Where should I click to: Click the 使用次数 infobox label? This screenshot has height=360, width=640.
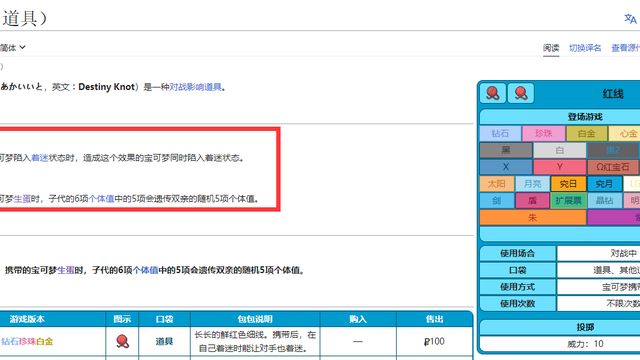click(518, 303)
